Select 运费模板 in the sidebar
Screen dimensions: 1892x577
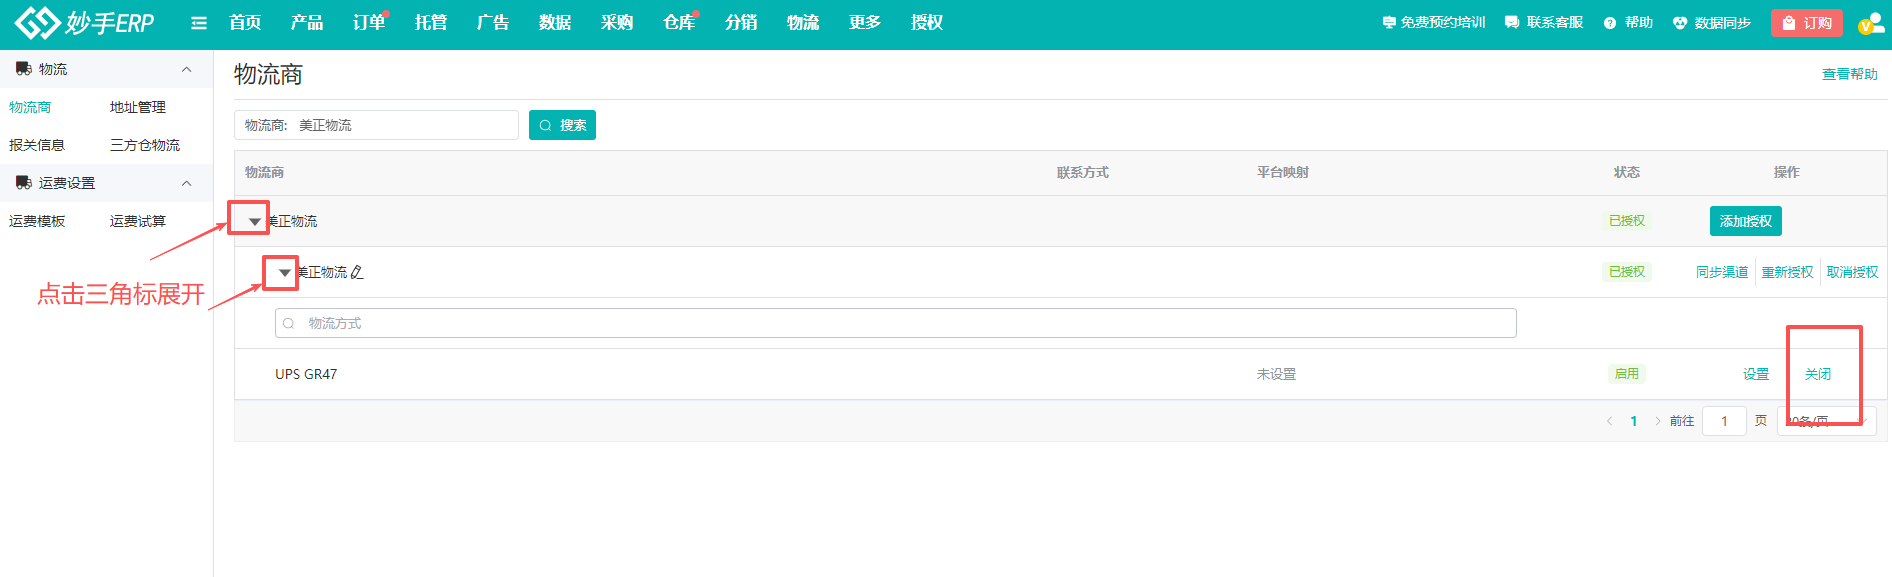37,221
